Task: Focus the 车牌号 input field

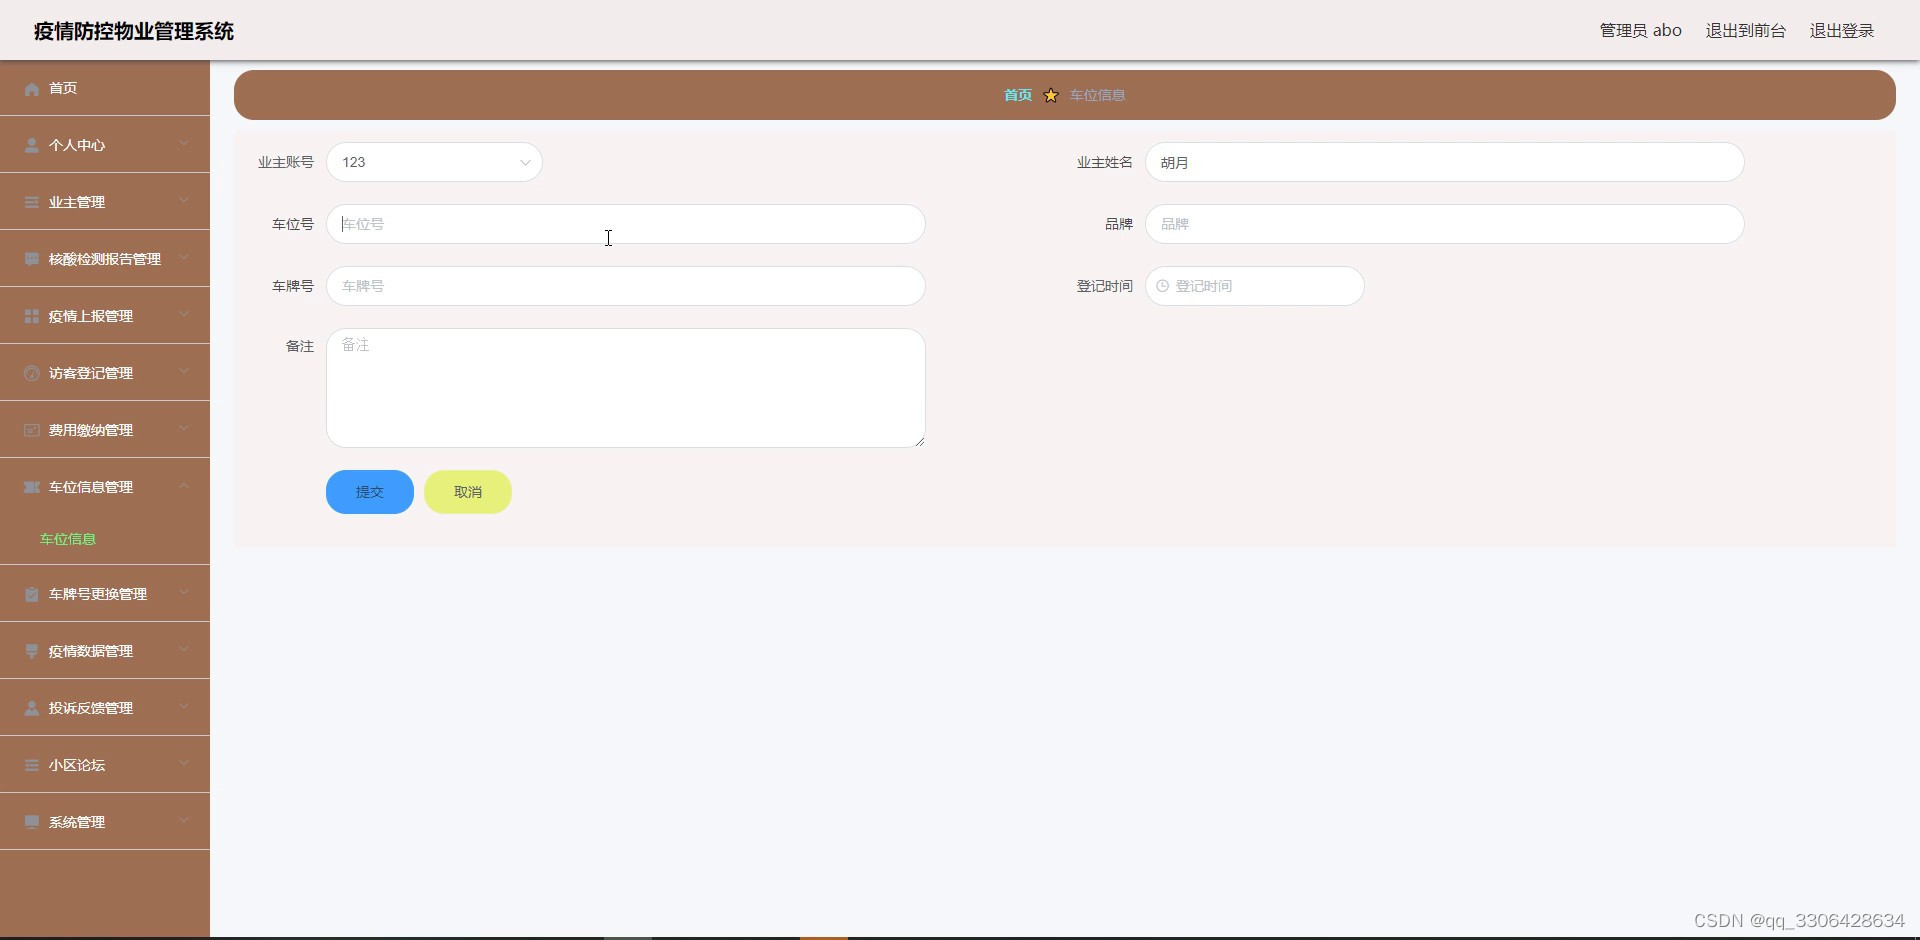Action: click(x=626, y=287)
